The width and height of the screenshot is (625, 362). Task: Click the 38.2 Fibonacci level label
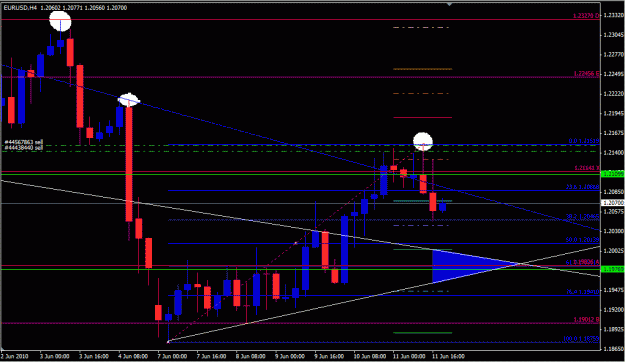(582, 216)
